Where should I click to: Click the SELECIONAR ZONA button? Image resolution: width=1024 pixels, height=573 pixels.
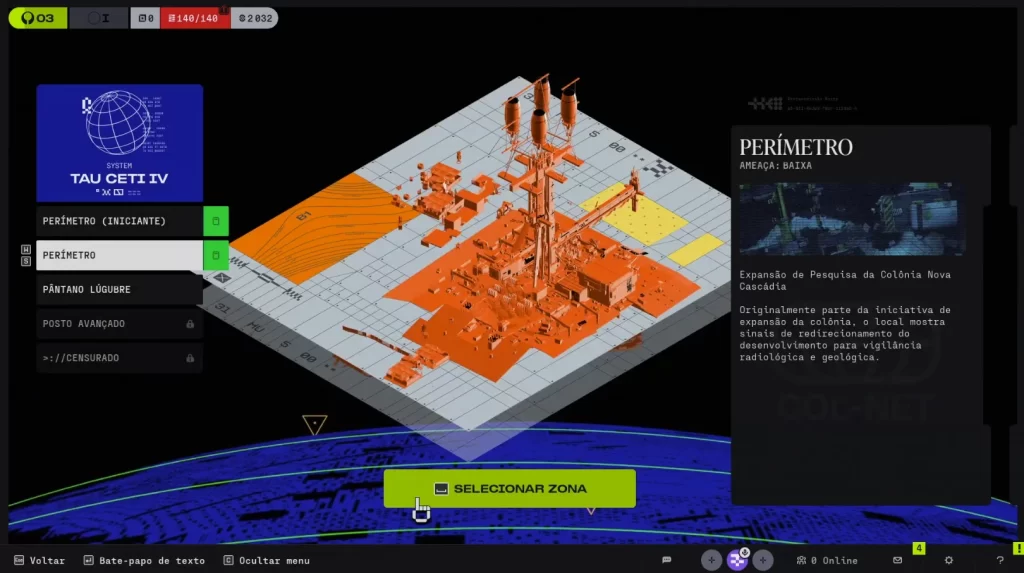[509, 488]
